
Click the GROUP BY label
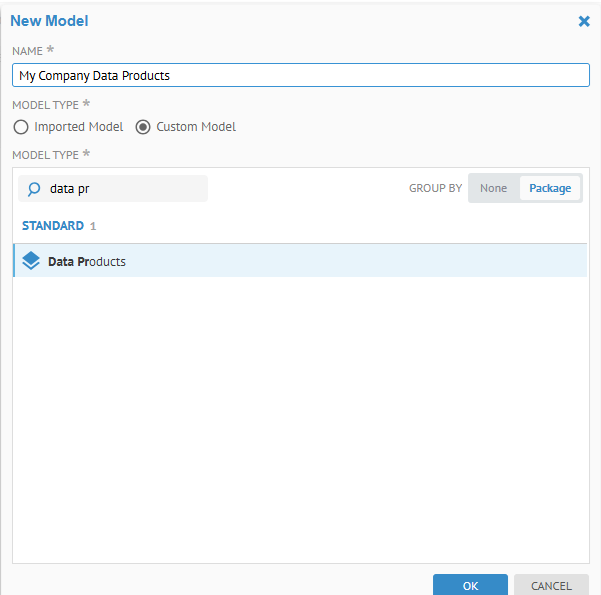[x=435, y=188]
